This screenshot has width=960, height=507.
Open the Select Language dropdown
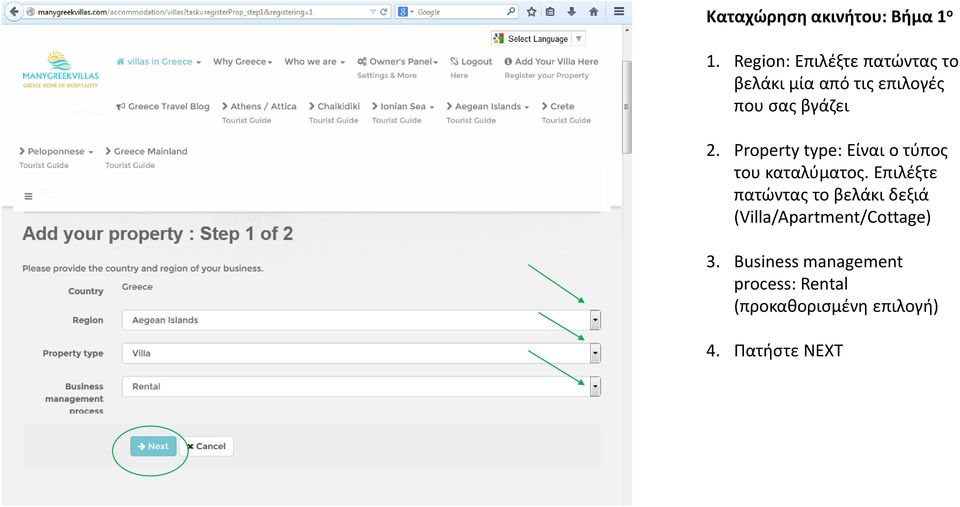coord(538,39)
